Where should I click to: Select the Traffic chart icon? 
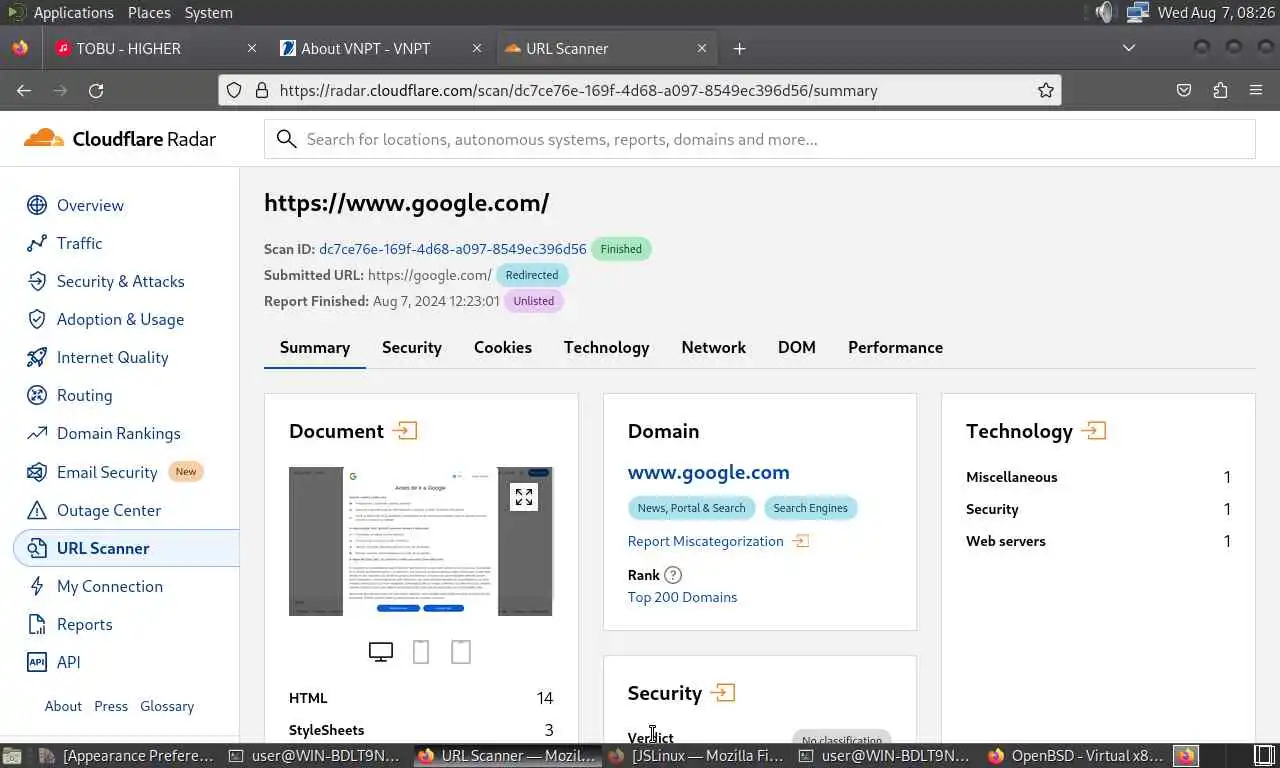point(37,243)
